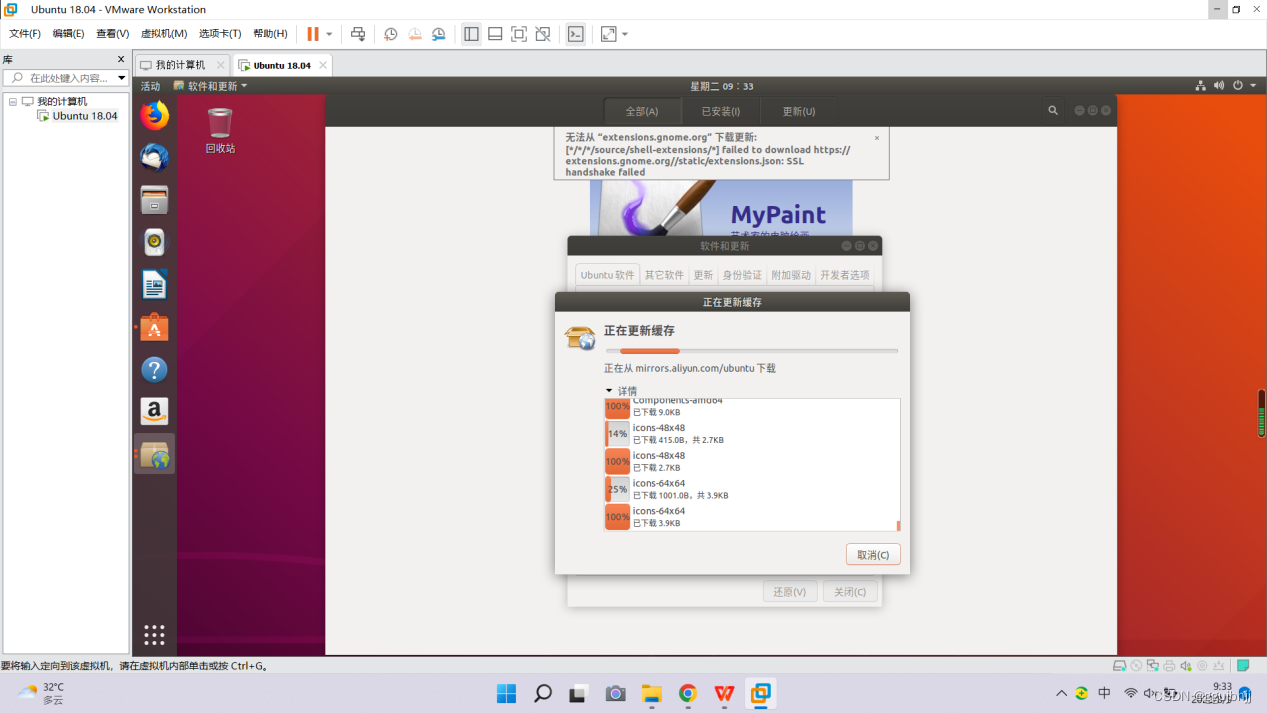Take a snapshot of this virtual machine
The image size is (1267, 713).
391,34
